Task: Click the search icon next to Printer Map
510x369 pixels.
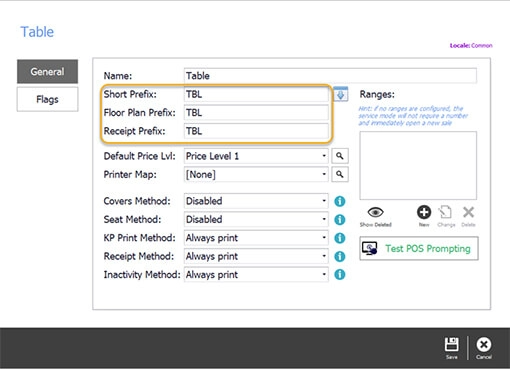Action: pyautogui.click(x=340, y=174)
